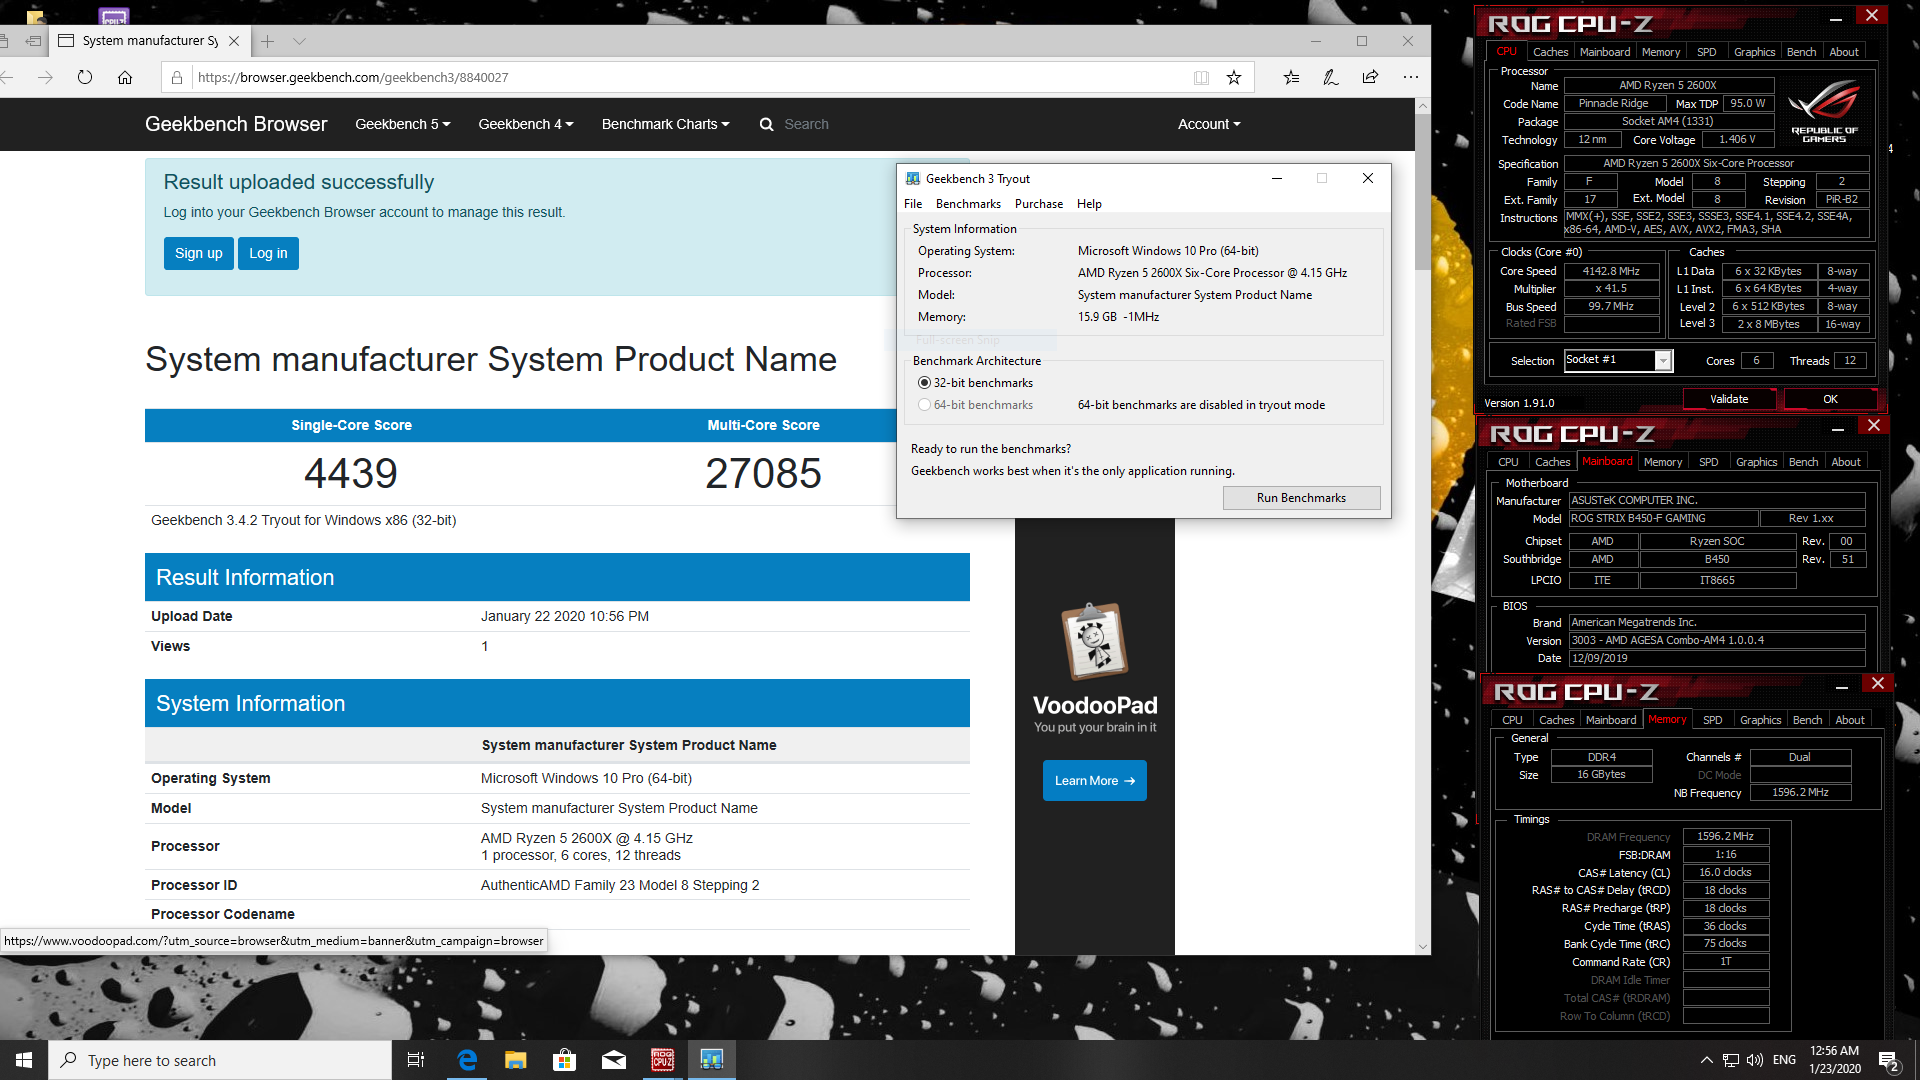Screen dimensions: 1920x1080
Task: Click the browser address bar URL
Action: click(x=353, y=77)
